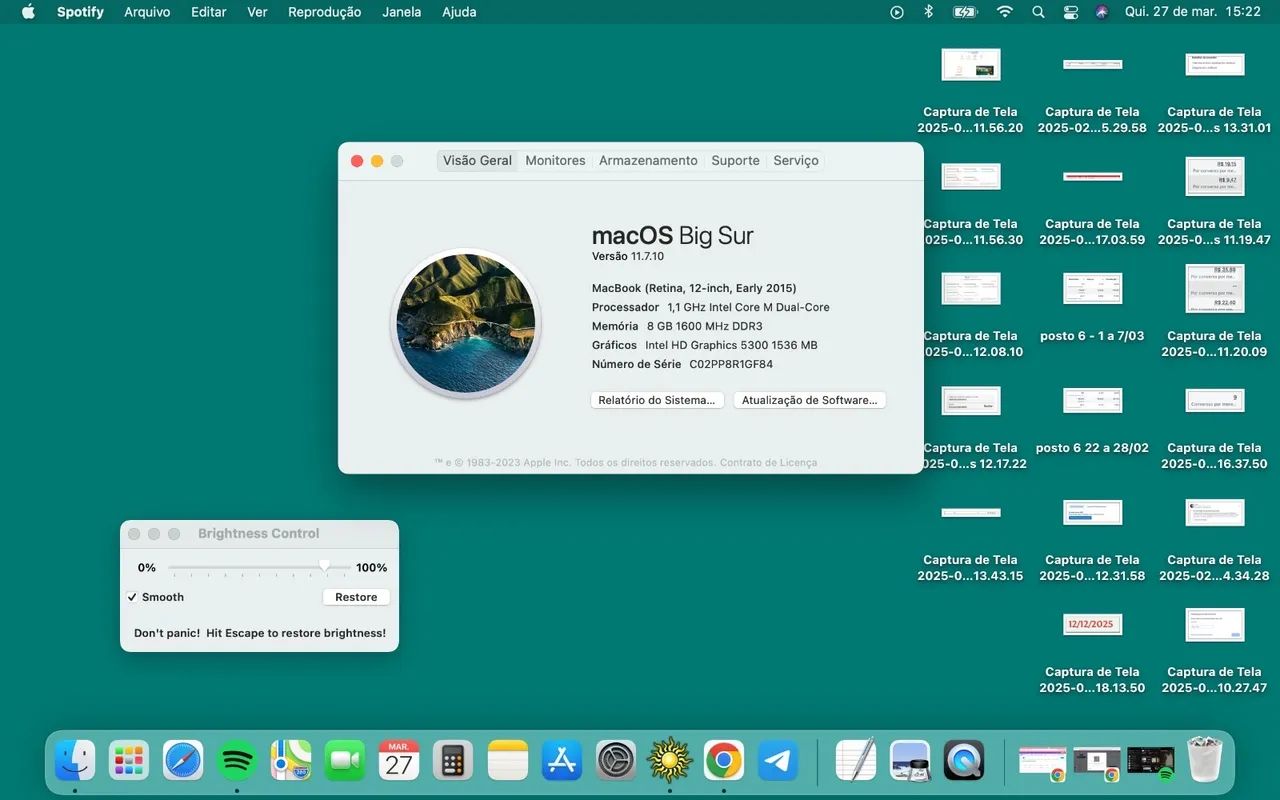The width and height of the screenshot is (1280, 800).
Task: Open Preview app in the Dock
Action: (x=911, y=761)
